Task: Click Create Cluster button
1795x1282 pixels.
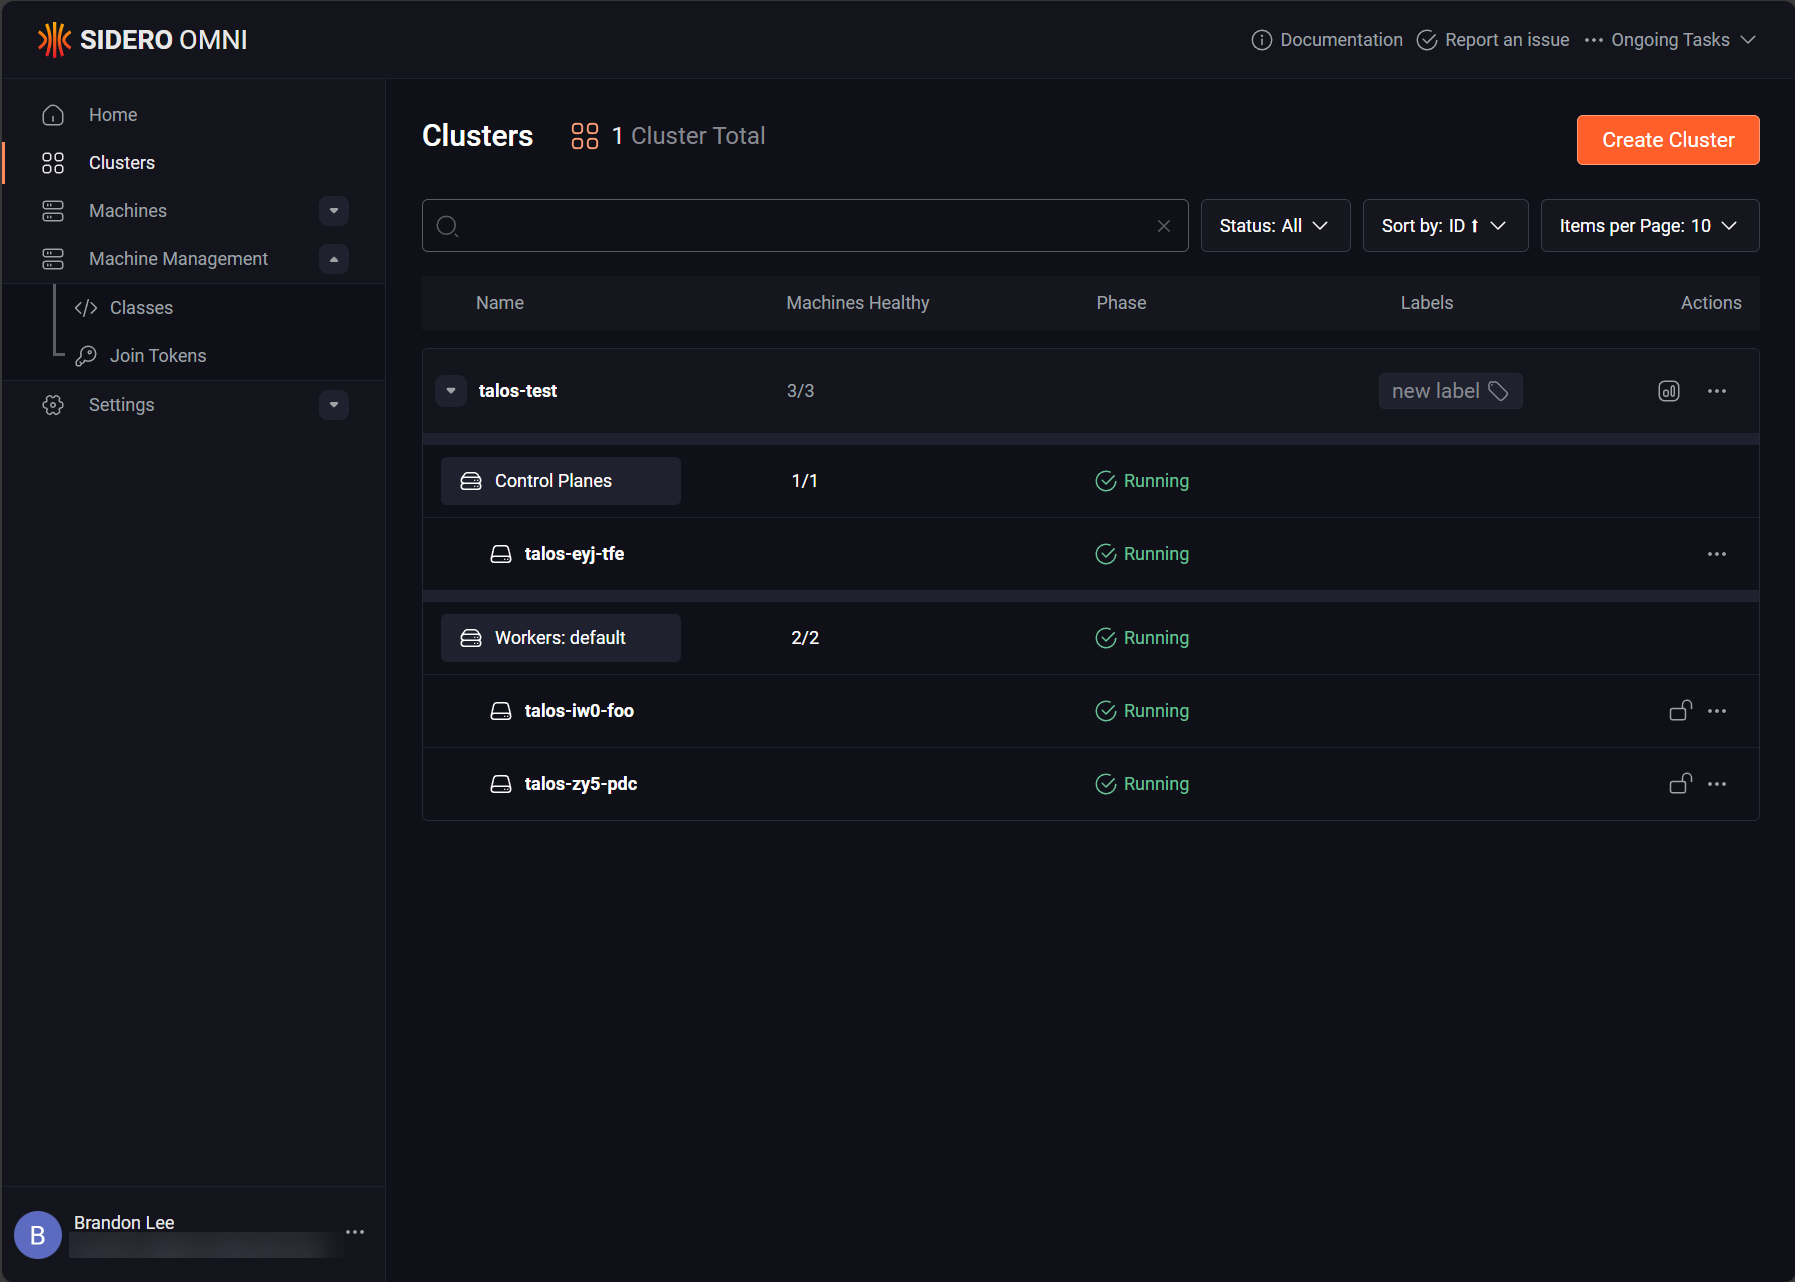Action: 1668,140
